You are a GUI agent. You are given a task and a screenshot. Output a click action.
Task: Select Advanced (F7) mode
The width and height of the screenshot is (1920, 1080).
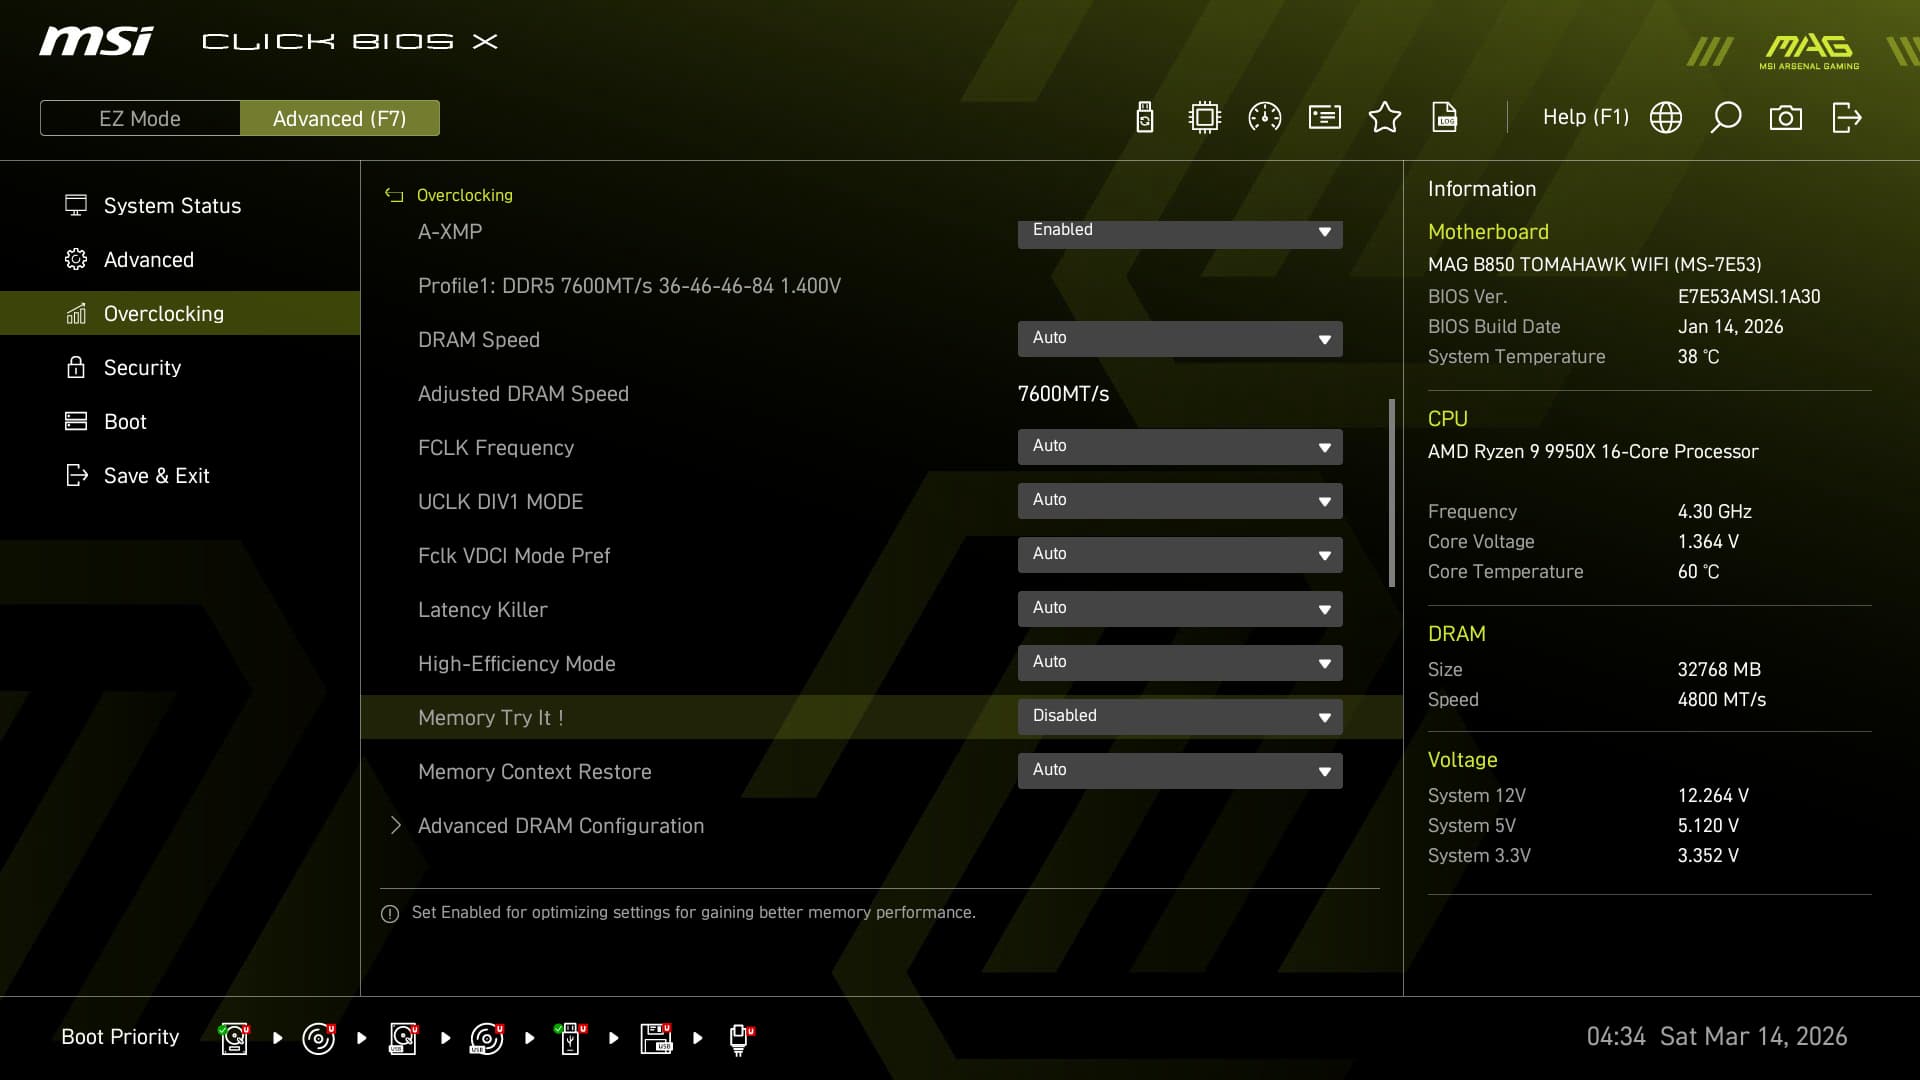click(340, 118)
